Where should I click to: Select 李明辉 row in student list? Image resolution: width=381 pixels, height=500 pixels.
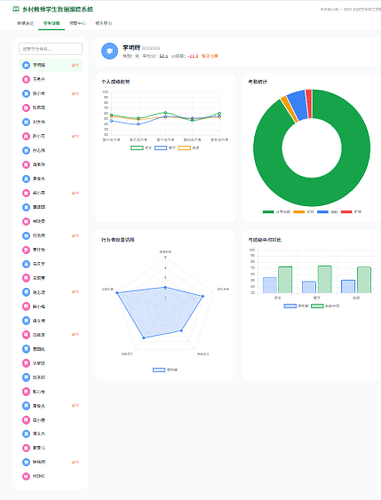(x=51, y=65)
